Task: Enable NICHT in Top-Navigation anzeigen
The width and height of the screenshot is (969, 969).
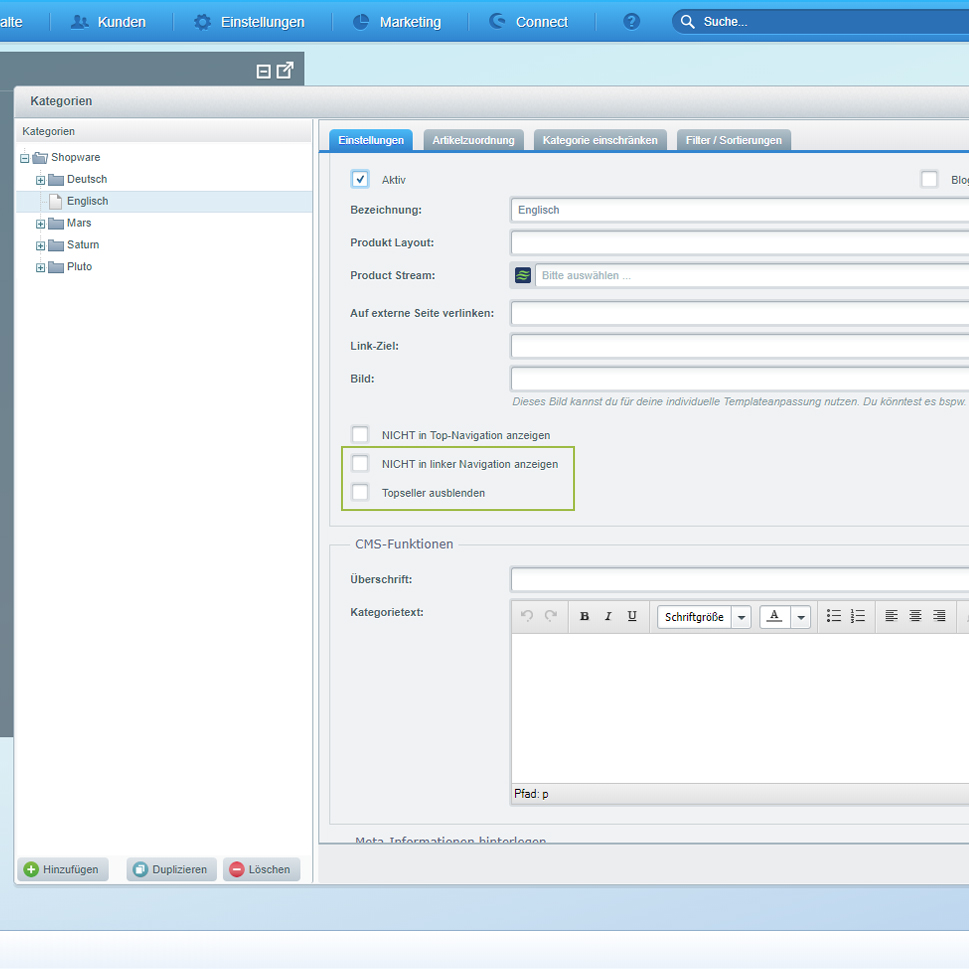Action: [360, 435]
